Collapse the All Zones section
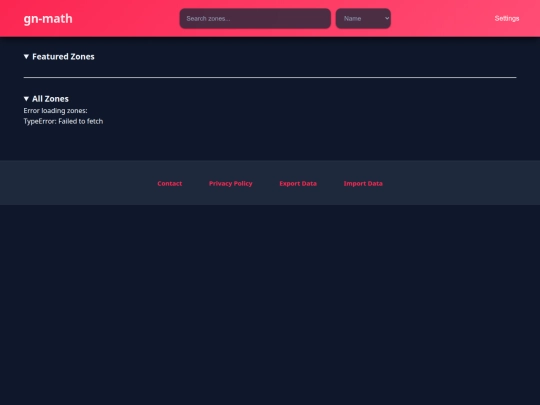Image resolution: width=540 pixels, height=405 pixels. pyautogui.click(x=46, y=99)
